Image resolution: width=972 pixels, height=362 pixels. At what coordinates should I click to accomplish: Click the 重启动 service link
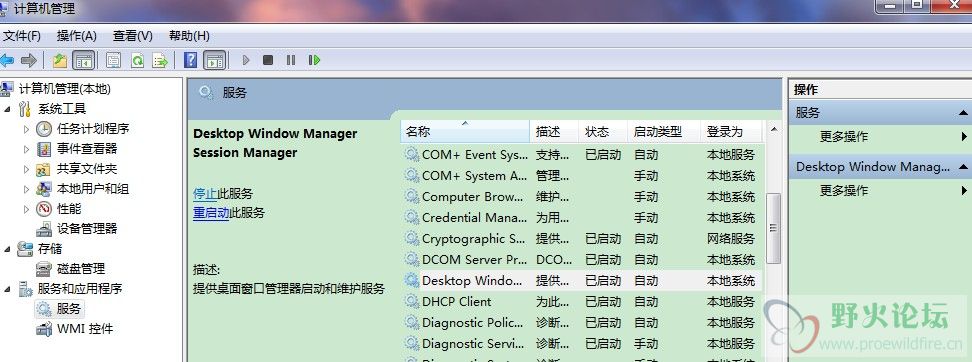[211, 213]
